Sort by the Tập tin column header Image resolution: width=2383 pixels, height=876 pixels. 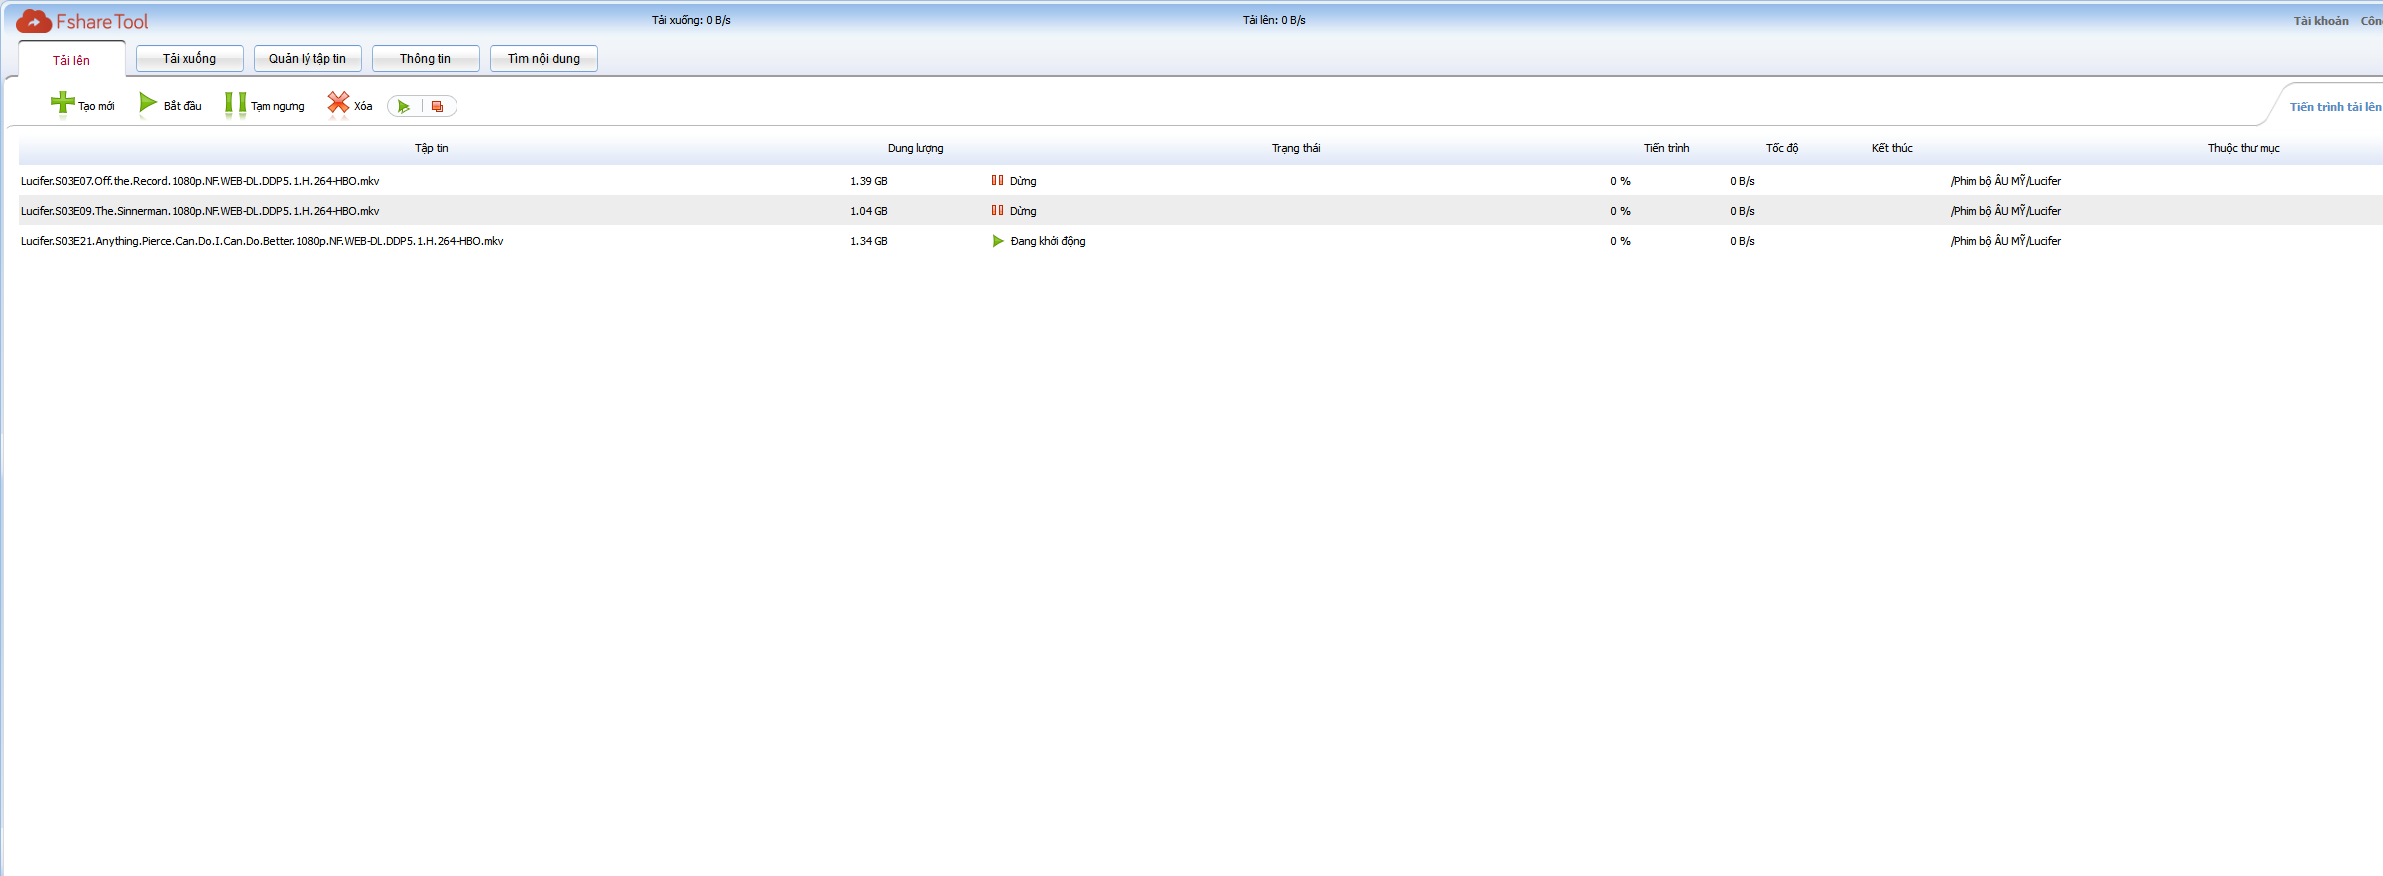pyautogui.click(x=432, y=148)
